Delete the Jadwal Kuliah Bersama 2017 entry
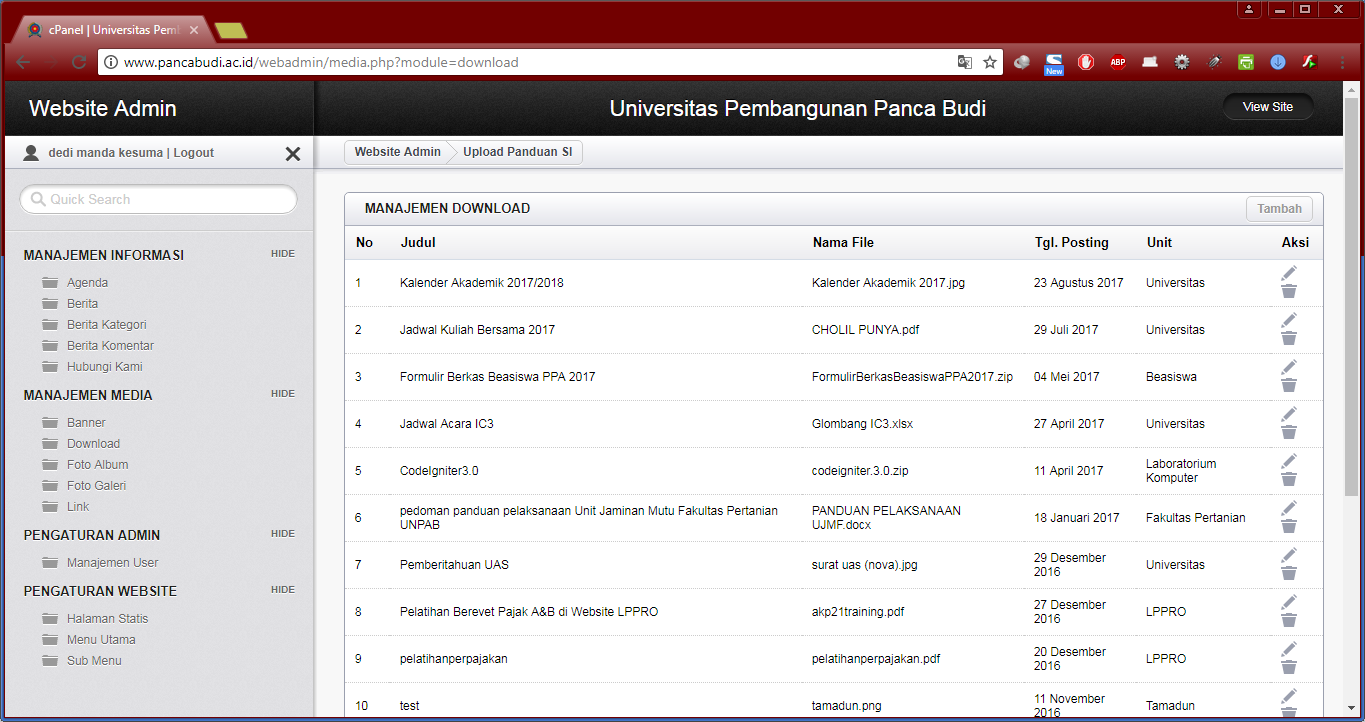 click(1289, 339)
